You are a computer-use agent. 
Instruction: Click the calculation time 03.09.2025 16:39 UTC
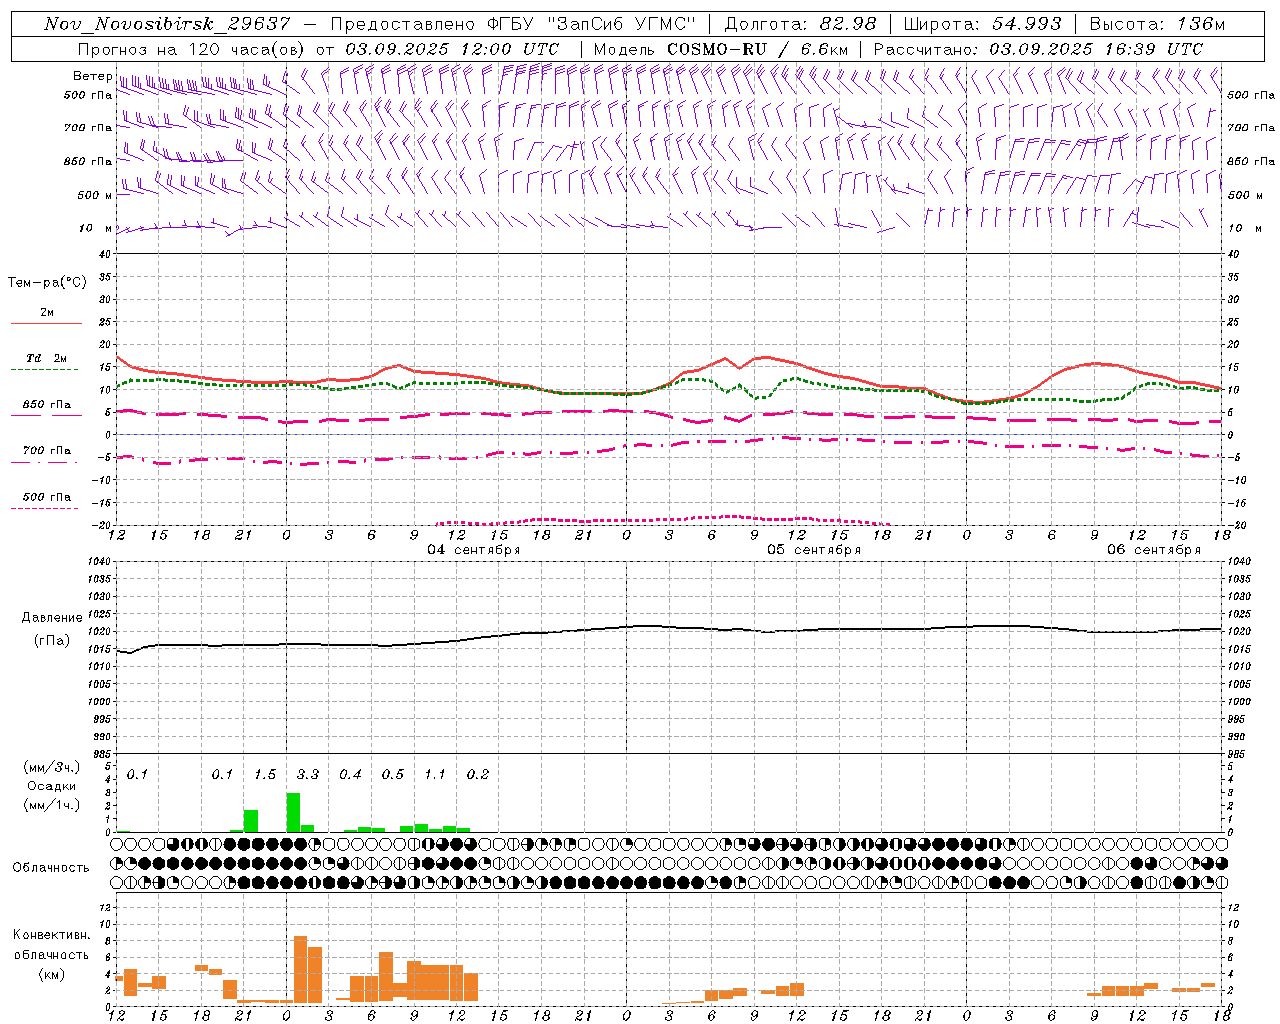point(1096,49)
